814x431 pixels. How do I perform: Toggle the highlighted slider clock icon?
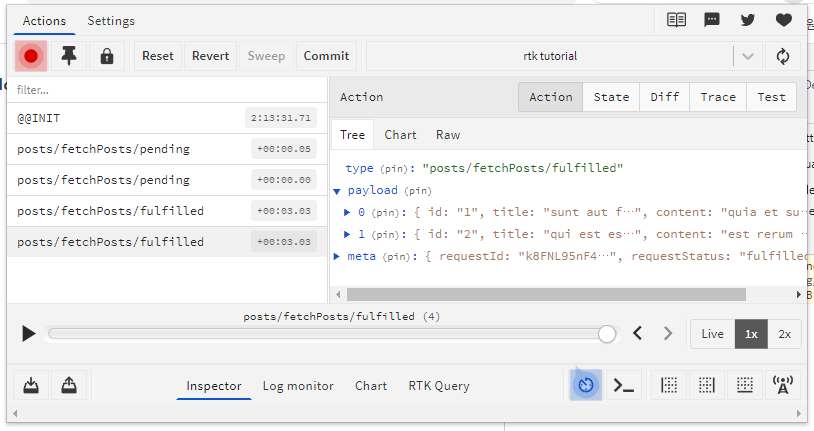(x=586, y=385)
